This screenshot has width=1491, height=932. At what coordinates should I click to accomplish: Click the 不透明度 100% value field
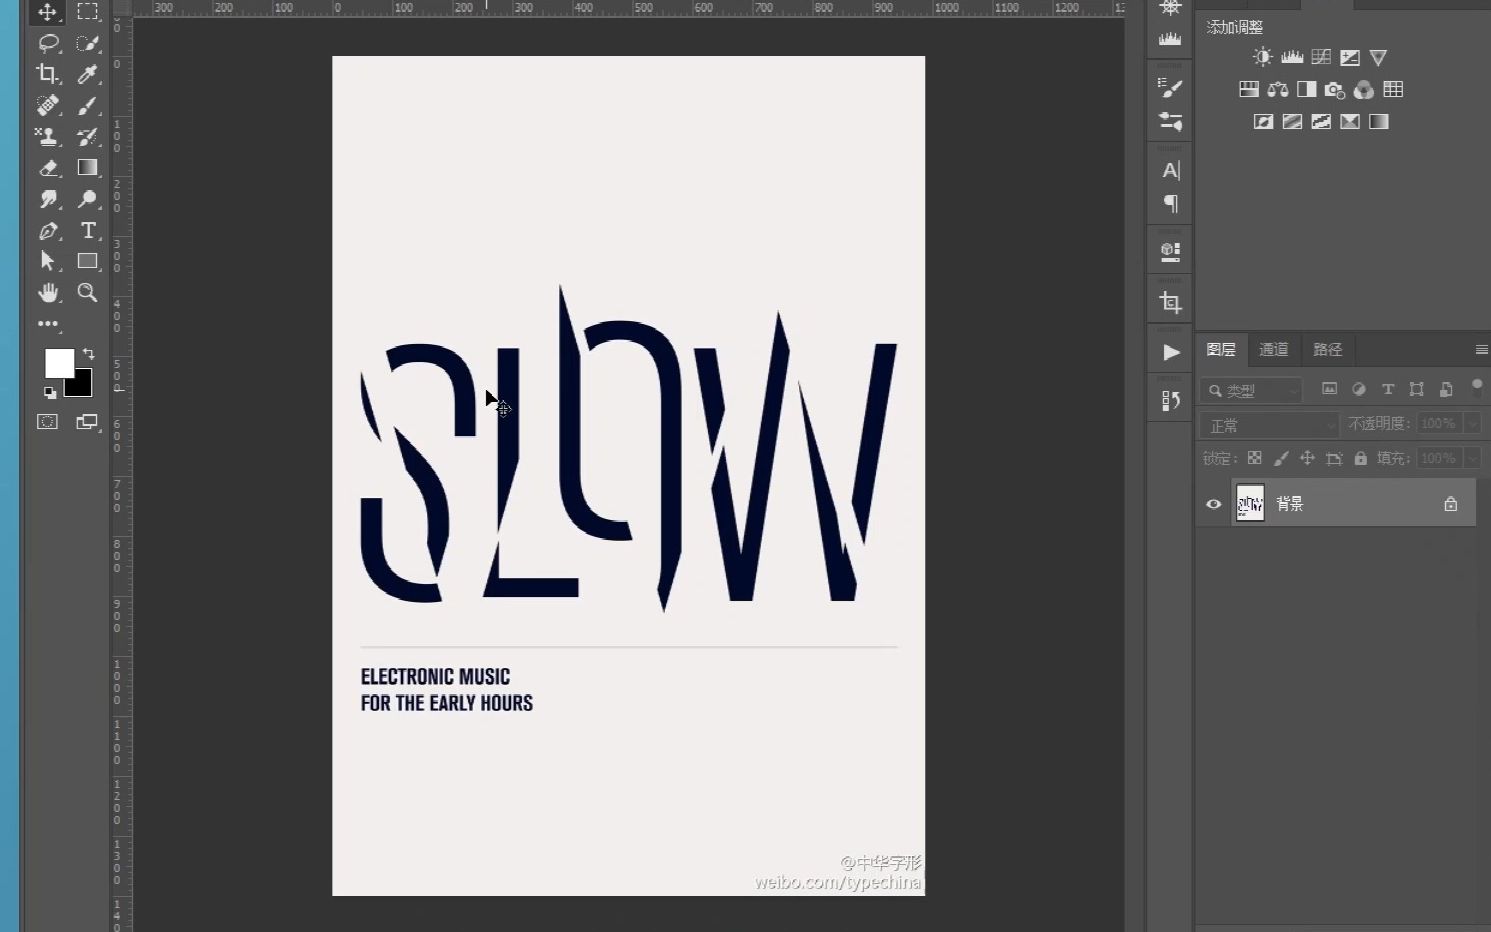[x=1439, y=424]
